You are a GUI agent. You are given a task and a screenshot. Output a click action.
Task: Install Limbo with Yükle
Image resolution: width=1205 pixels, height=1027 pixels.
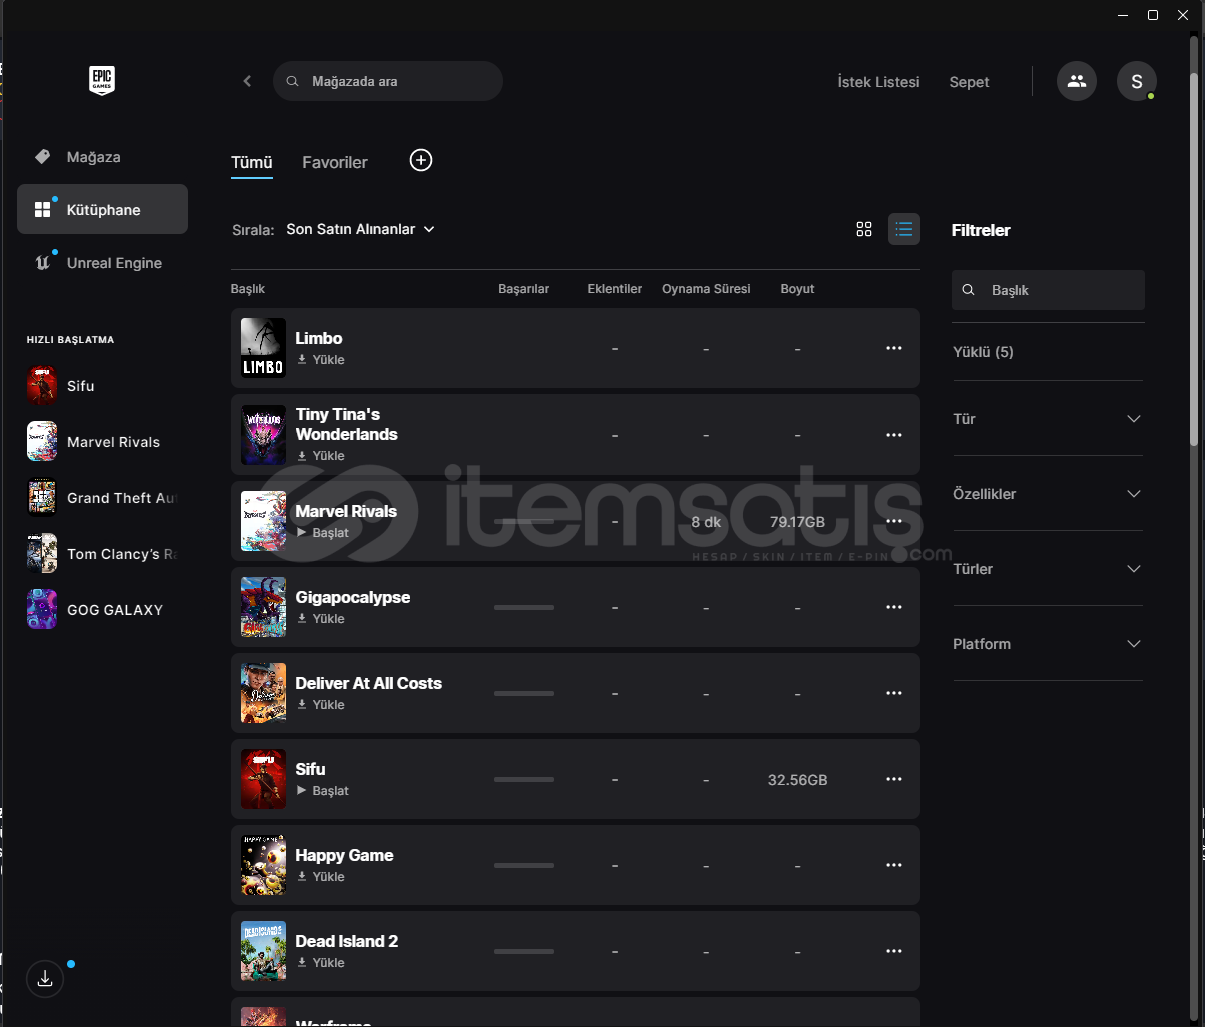321,360
